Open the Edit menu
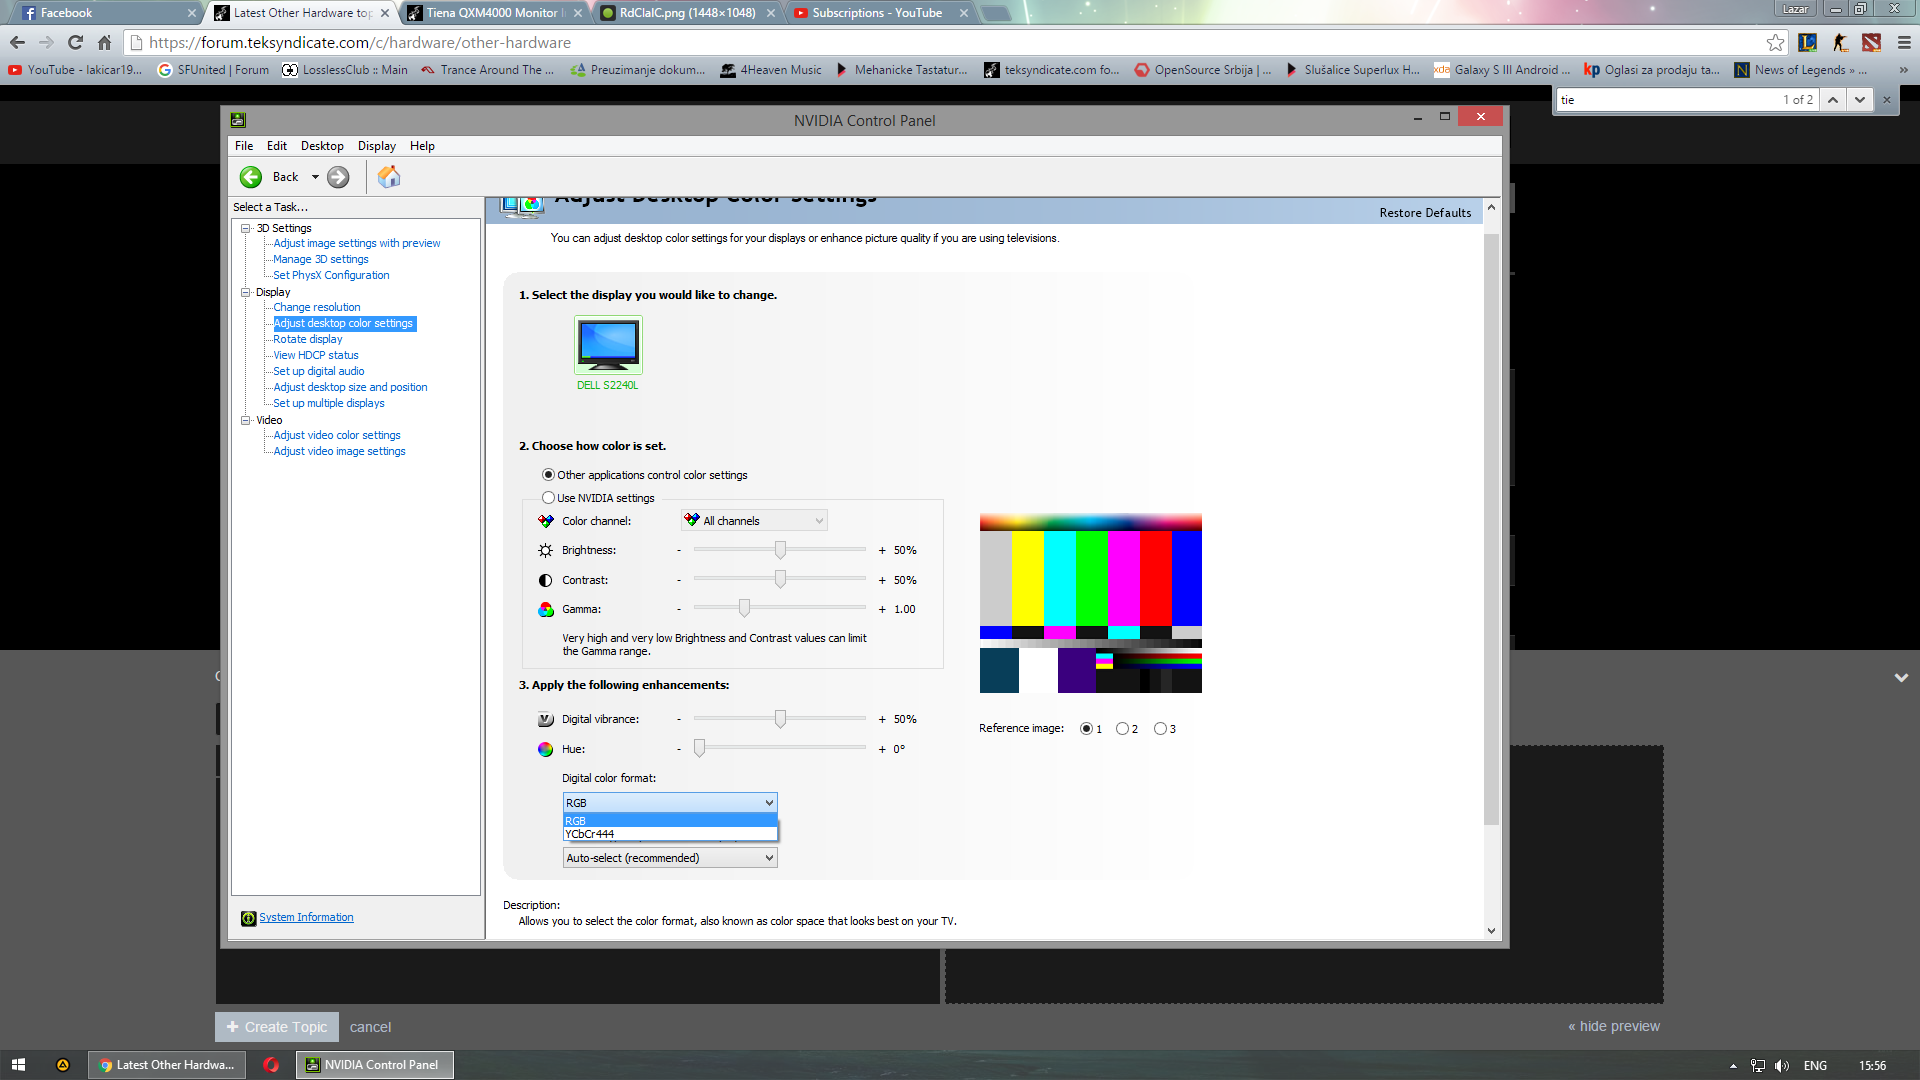The width and height of the screenshot is (1920, 1080). point(277,146)
